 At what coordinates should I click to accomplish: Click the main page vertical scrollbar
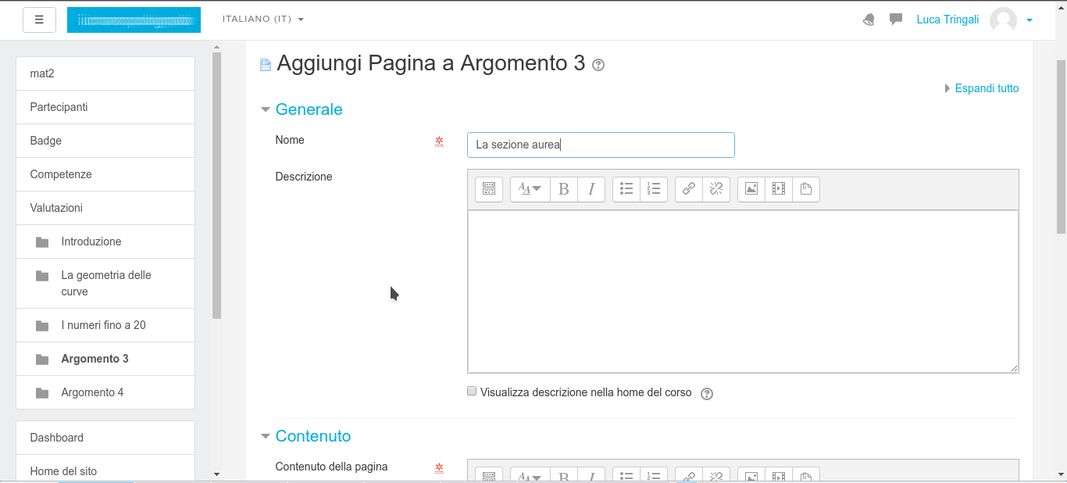[1061, 146]
